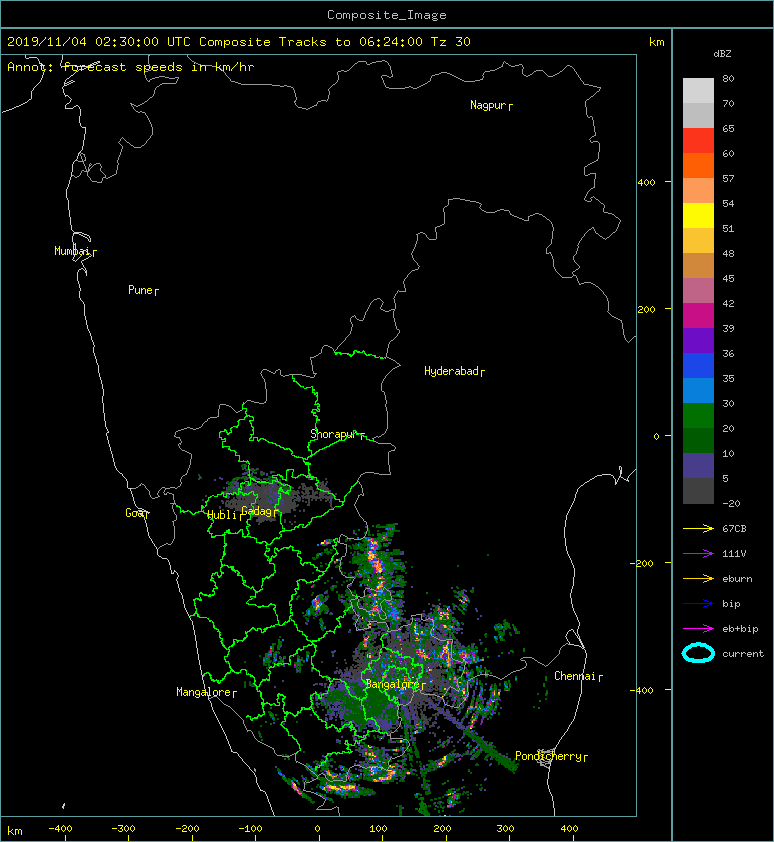Click the Goa label on the coast

pos(134,513)
